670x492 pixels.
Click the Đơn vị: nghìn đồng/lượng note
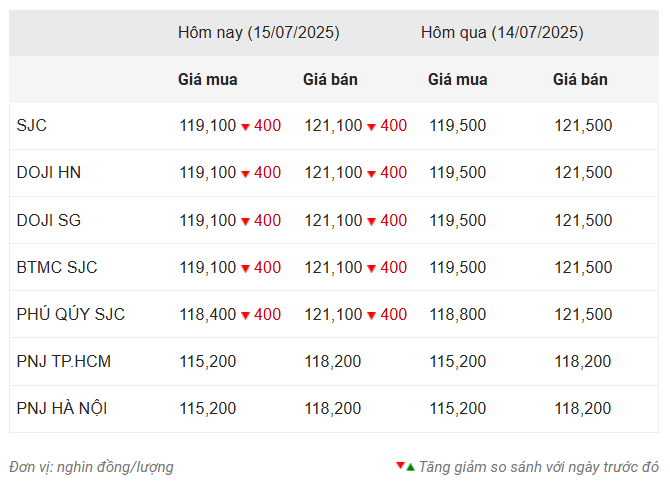pos(91,467)
